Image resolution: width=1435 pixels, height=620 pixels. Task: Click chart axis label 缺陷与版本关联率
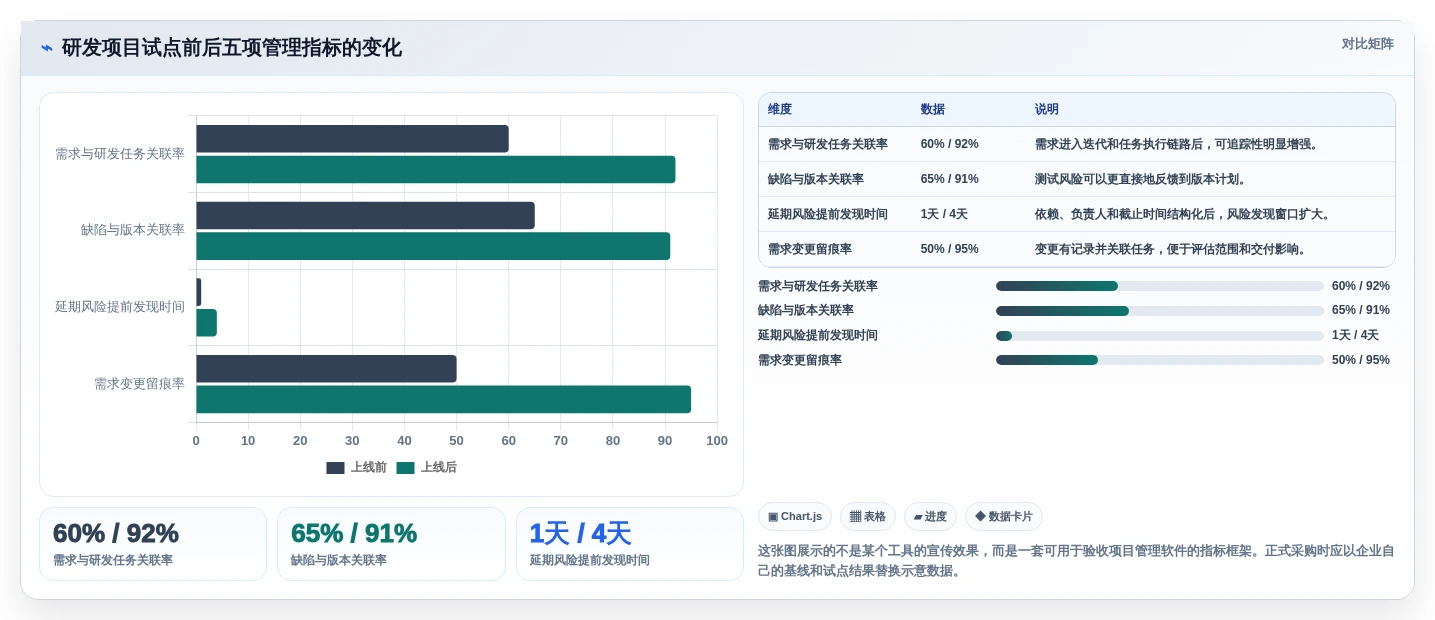tap(133, 230)
